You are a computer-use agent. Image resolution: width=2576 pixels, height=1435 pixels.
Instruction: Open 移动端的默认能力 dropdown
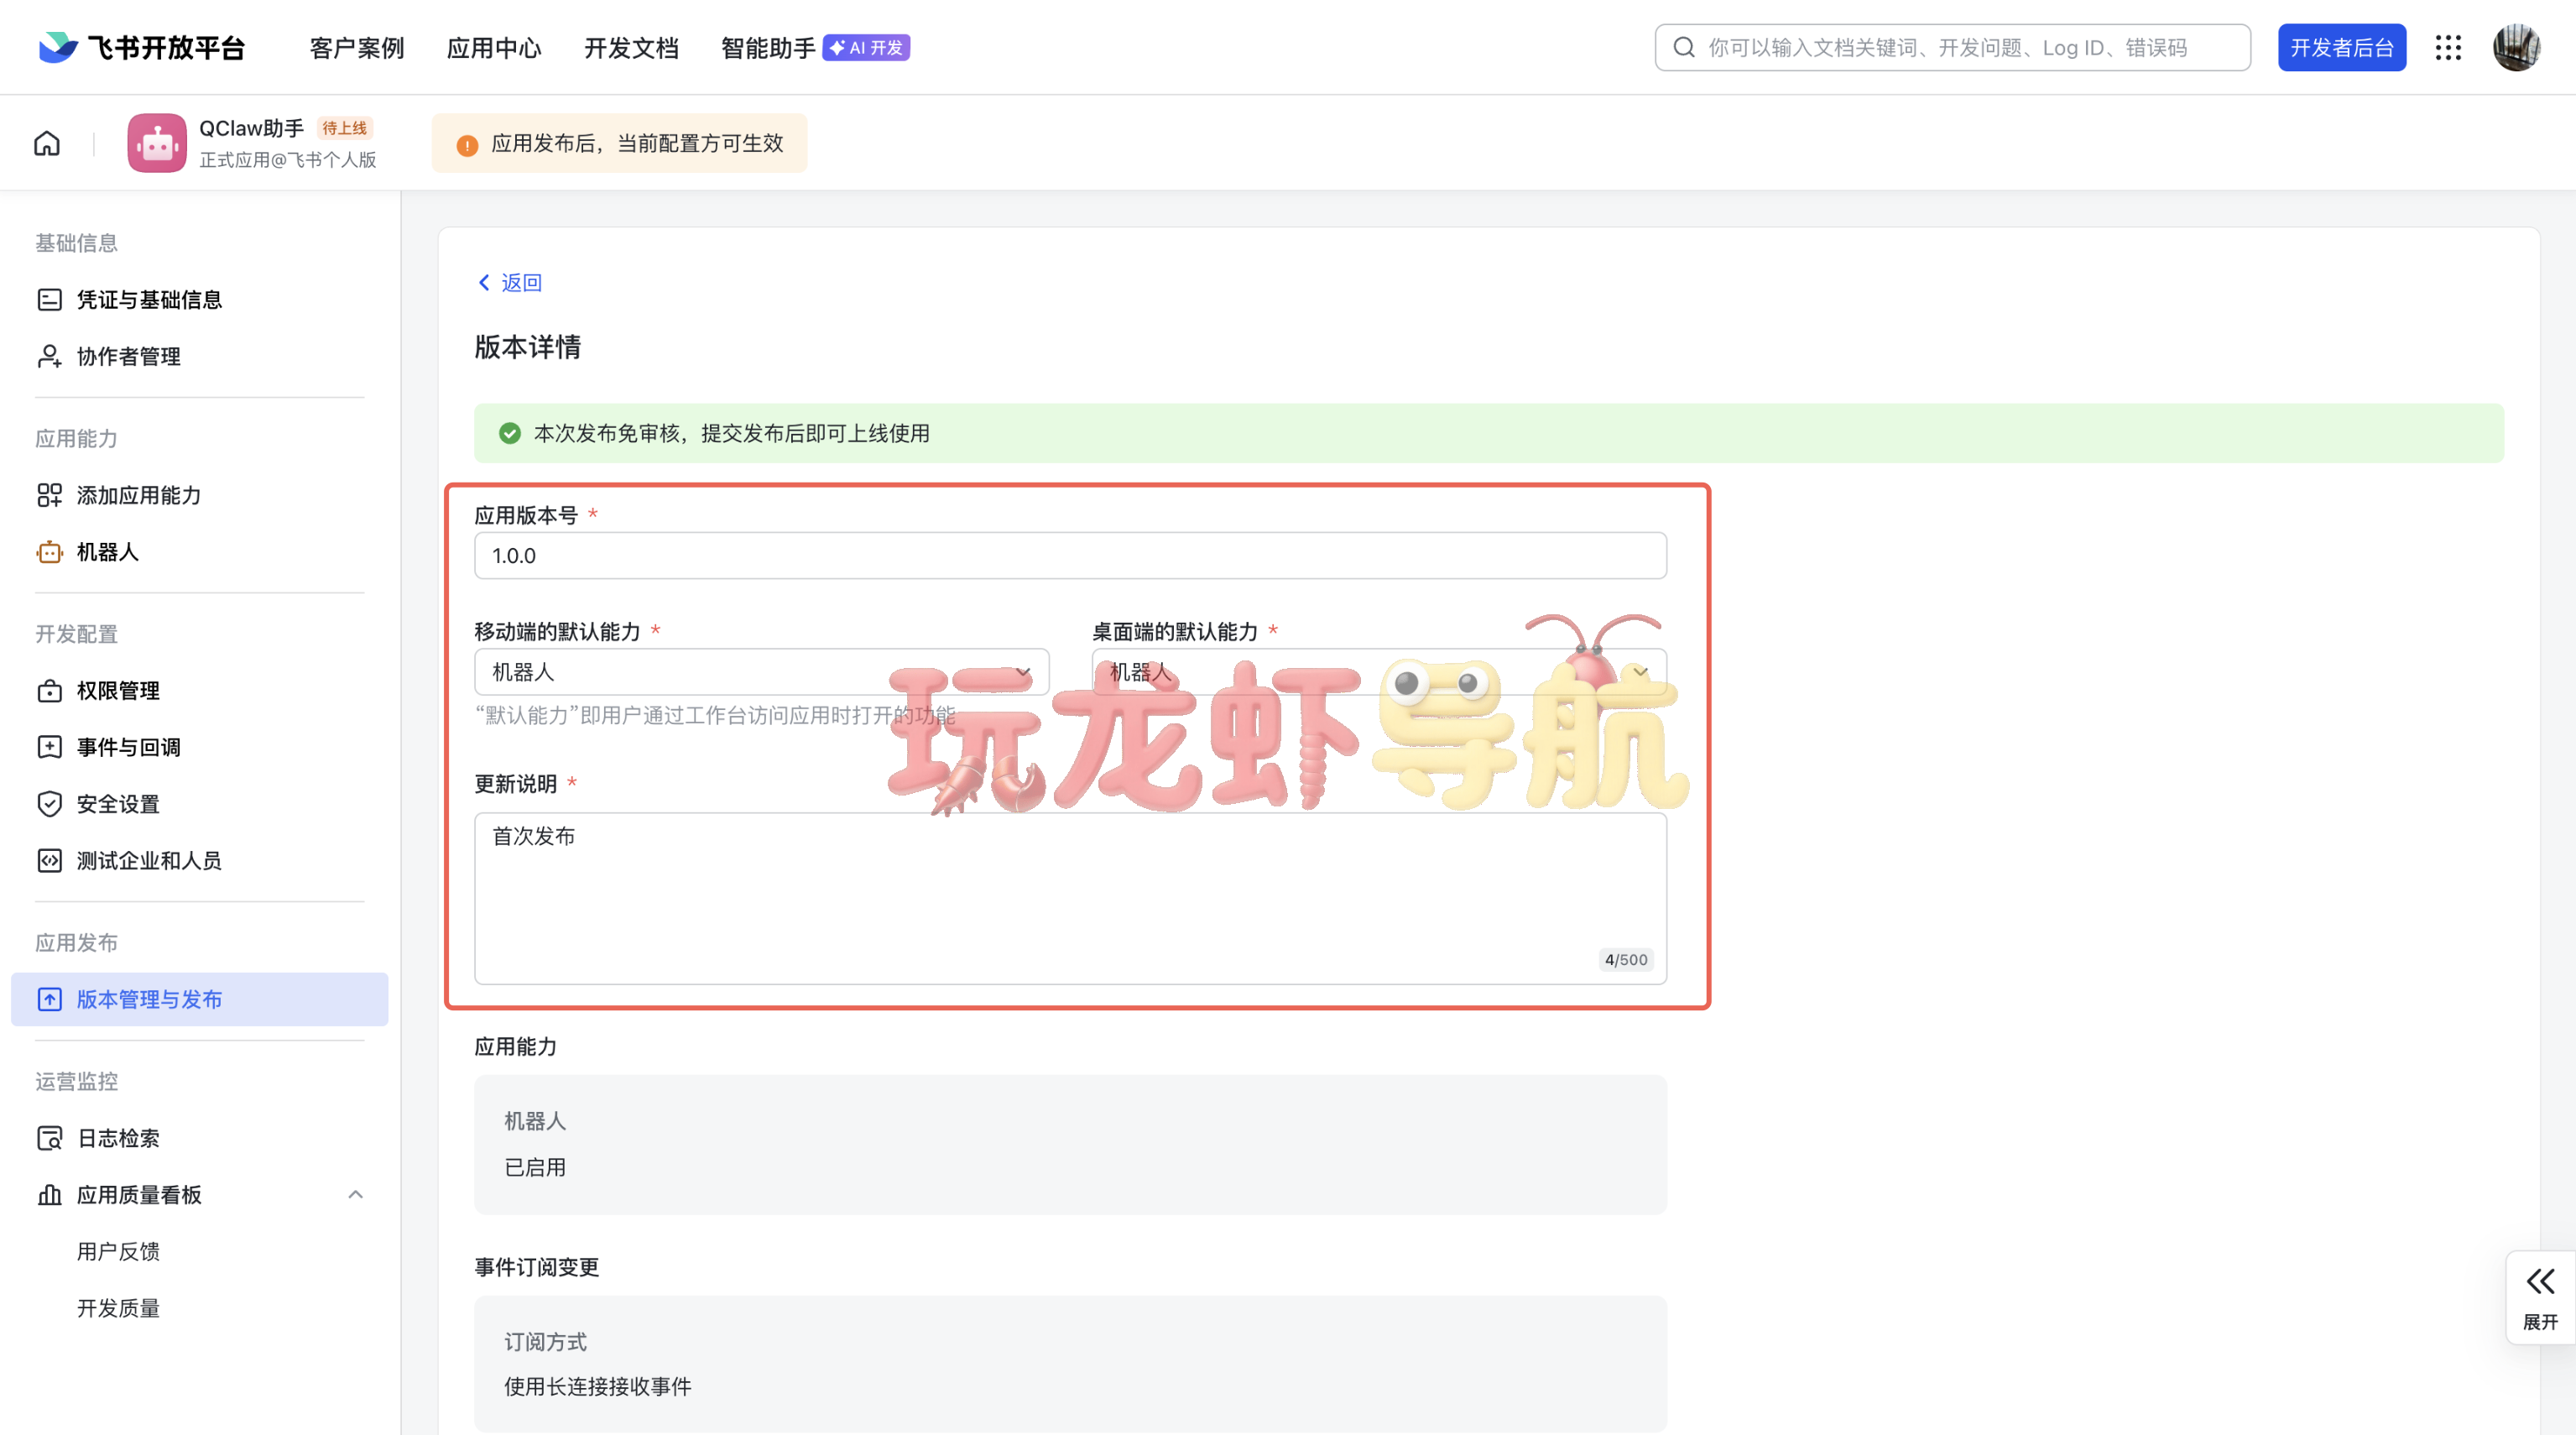coord(761,672)
